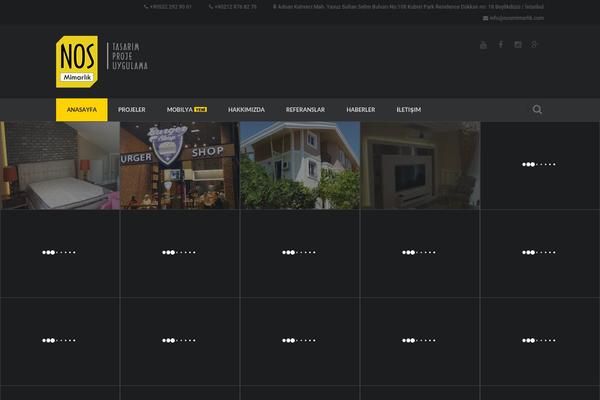600x400 pixels.
Task: Open the Google Plus social icon
Action: coord(534,44)
